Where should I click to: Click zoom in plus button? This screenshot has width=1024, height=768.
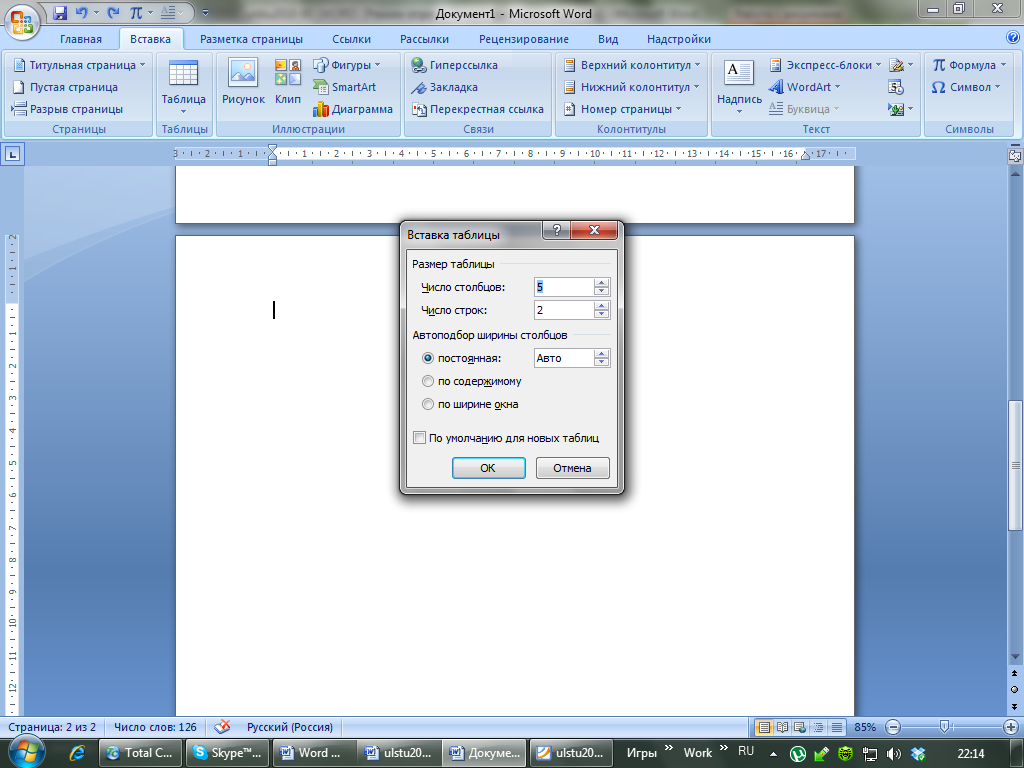(x=1010, y=727)
